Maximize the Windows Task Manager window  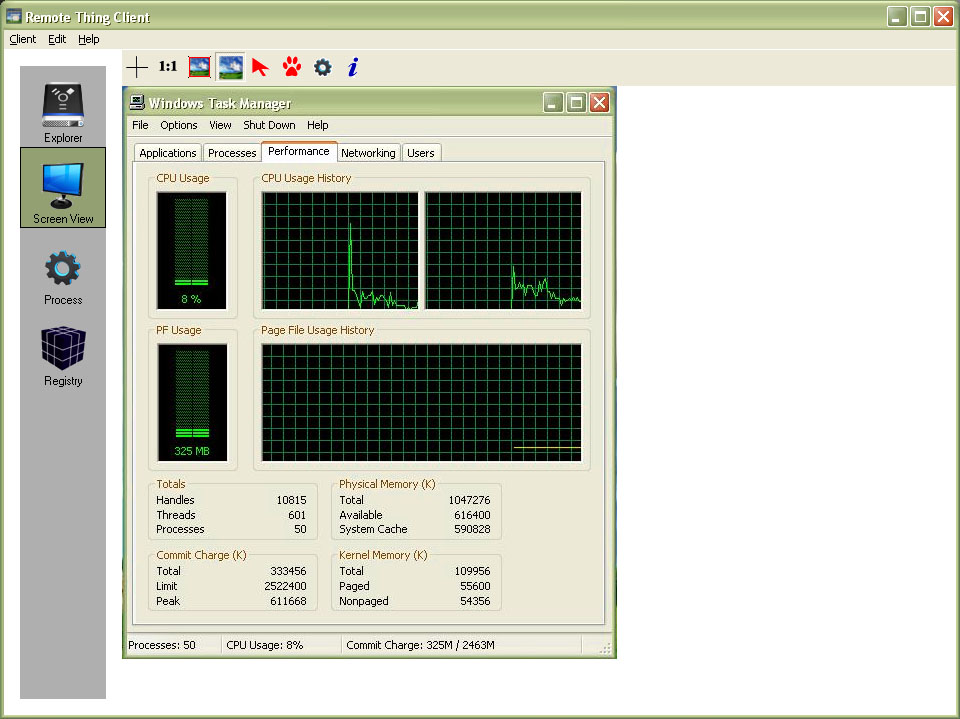(576, 102)
